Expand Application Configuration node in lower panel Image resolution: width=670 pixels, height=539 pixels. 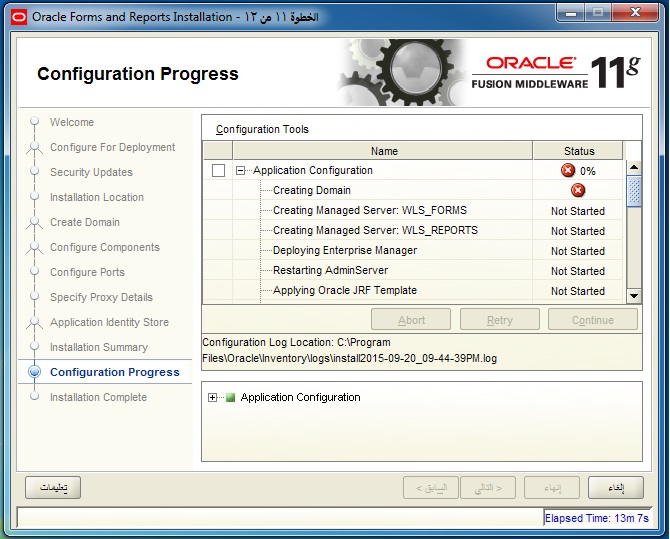tap(212, 398)
